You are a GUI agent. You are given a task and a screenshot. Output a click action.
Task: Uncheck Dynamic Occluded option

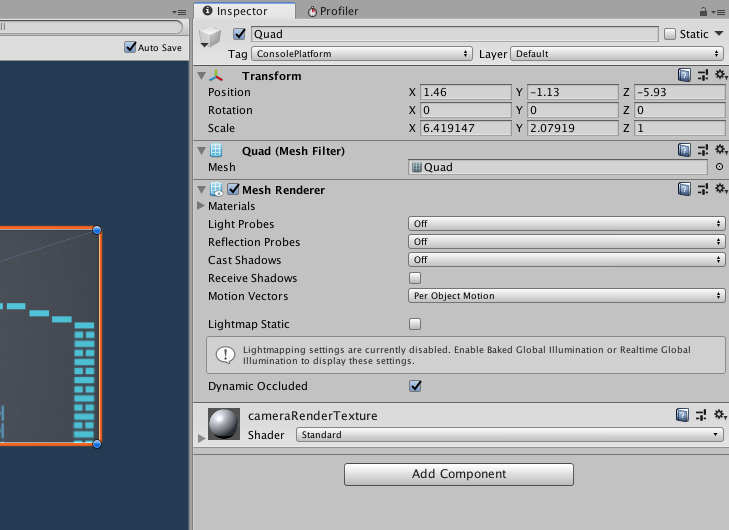tap(415, 386)
